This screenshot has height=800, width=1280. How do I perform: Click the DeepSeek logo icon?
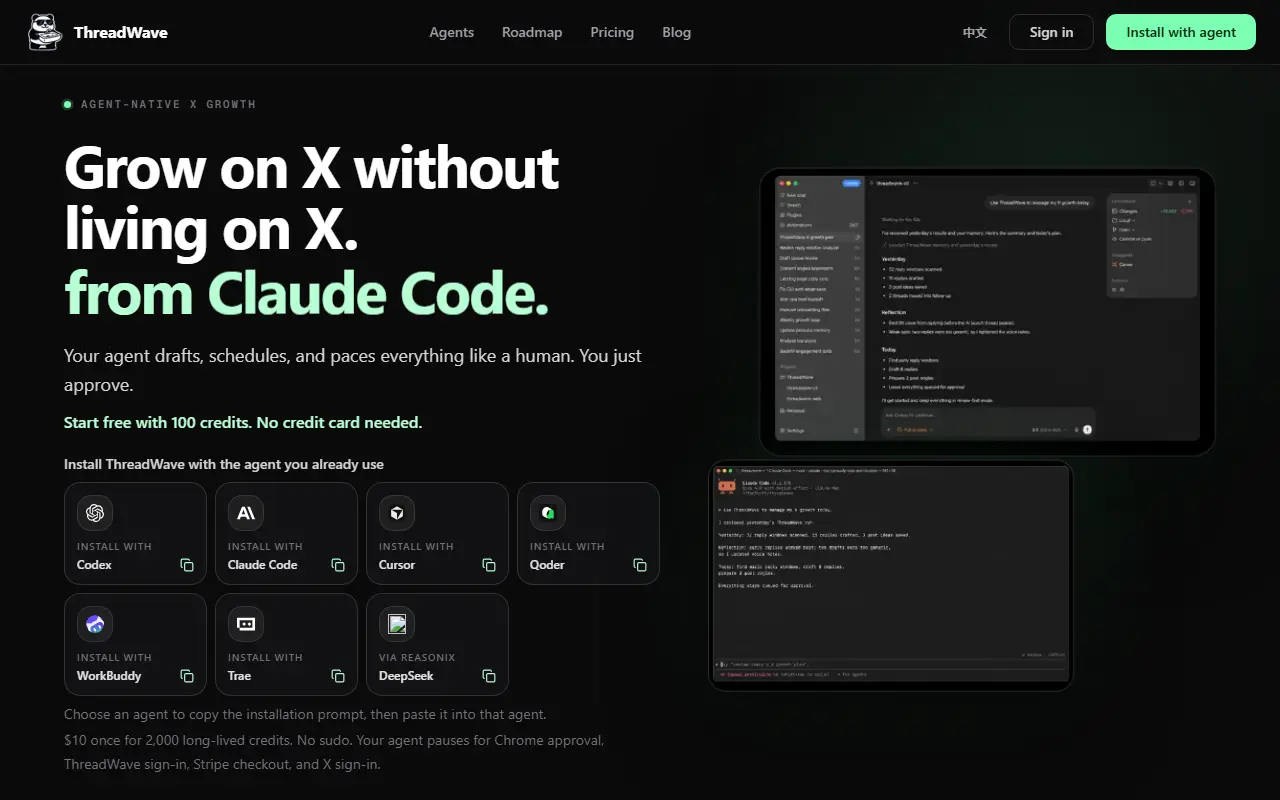point(397,624)
